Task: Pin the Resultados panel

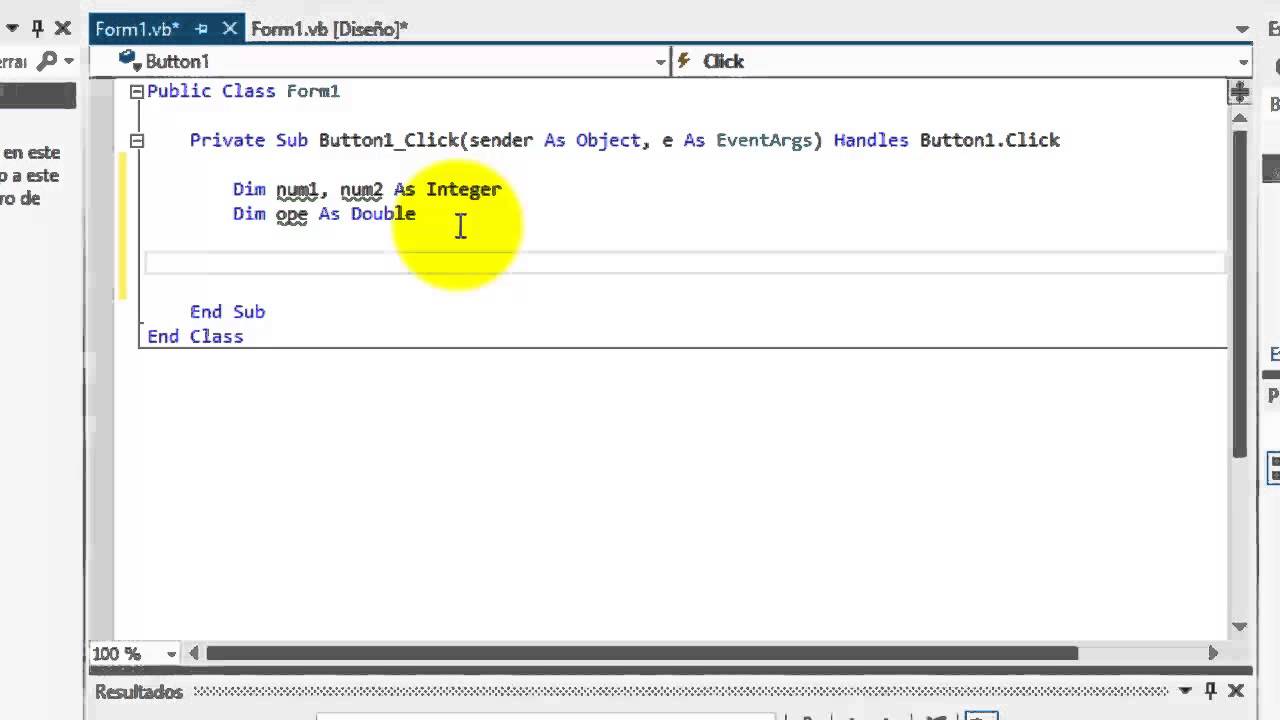Action: [1210, 691]
